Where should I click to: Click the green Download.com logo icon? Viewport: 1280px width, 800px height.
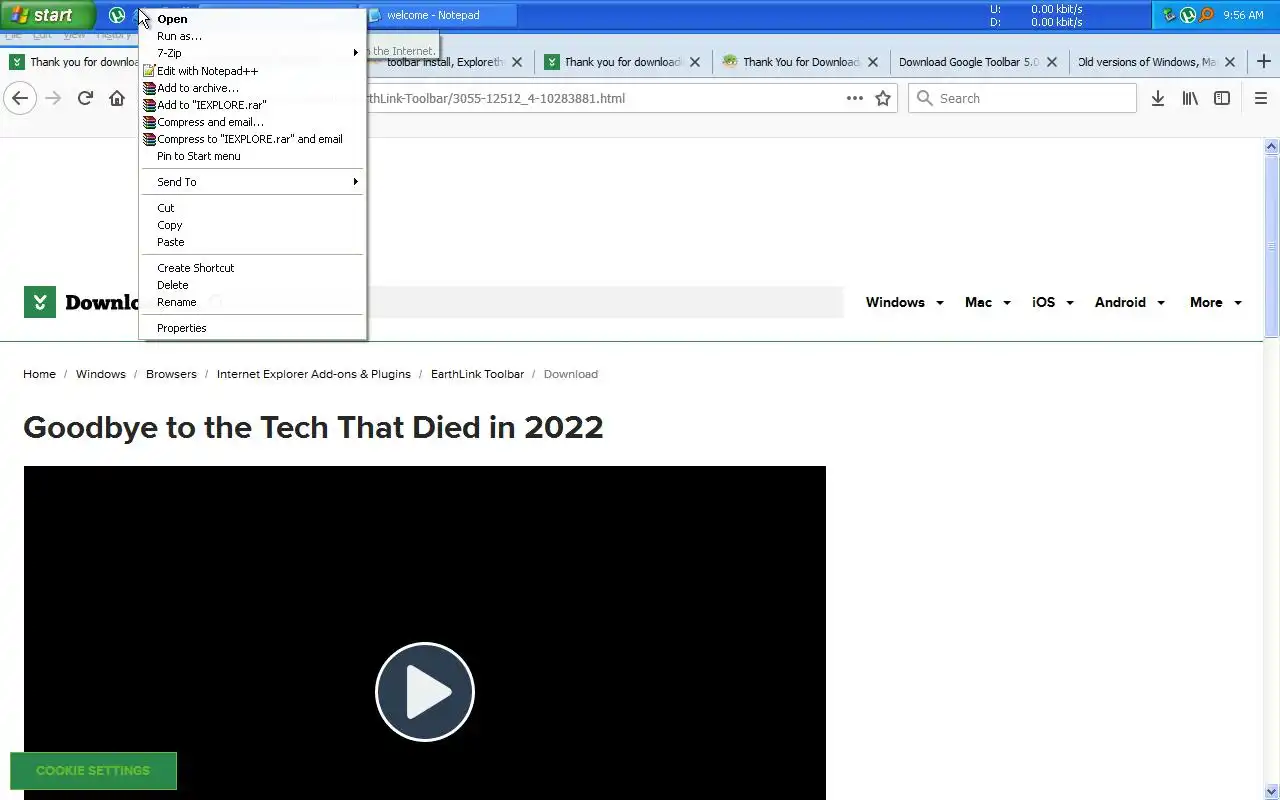tap(40, 302)
